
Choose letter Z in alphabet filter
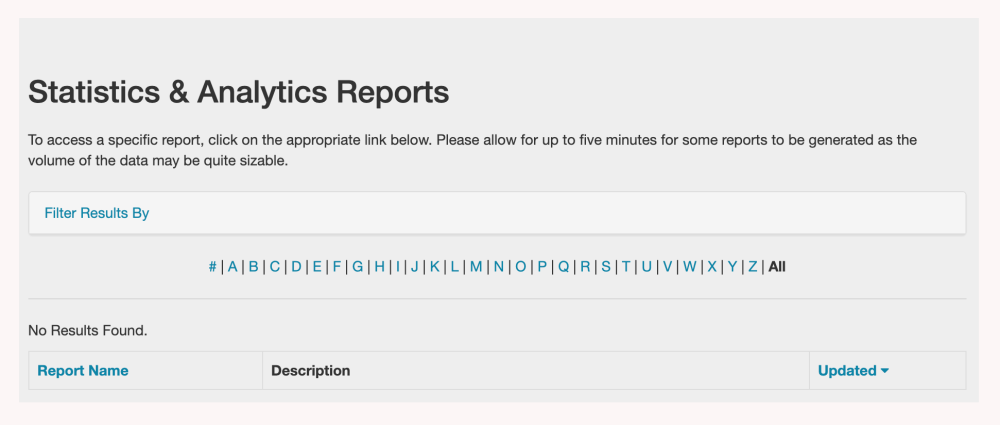[753, 267]
